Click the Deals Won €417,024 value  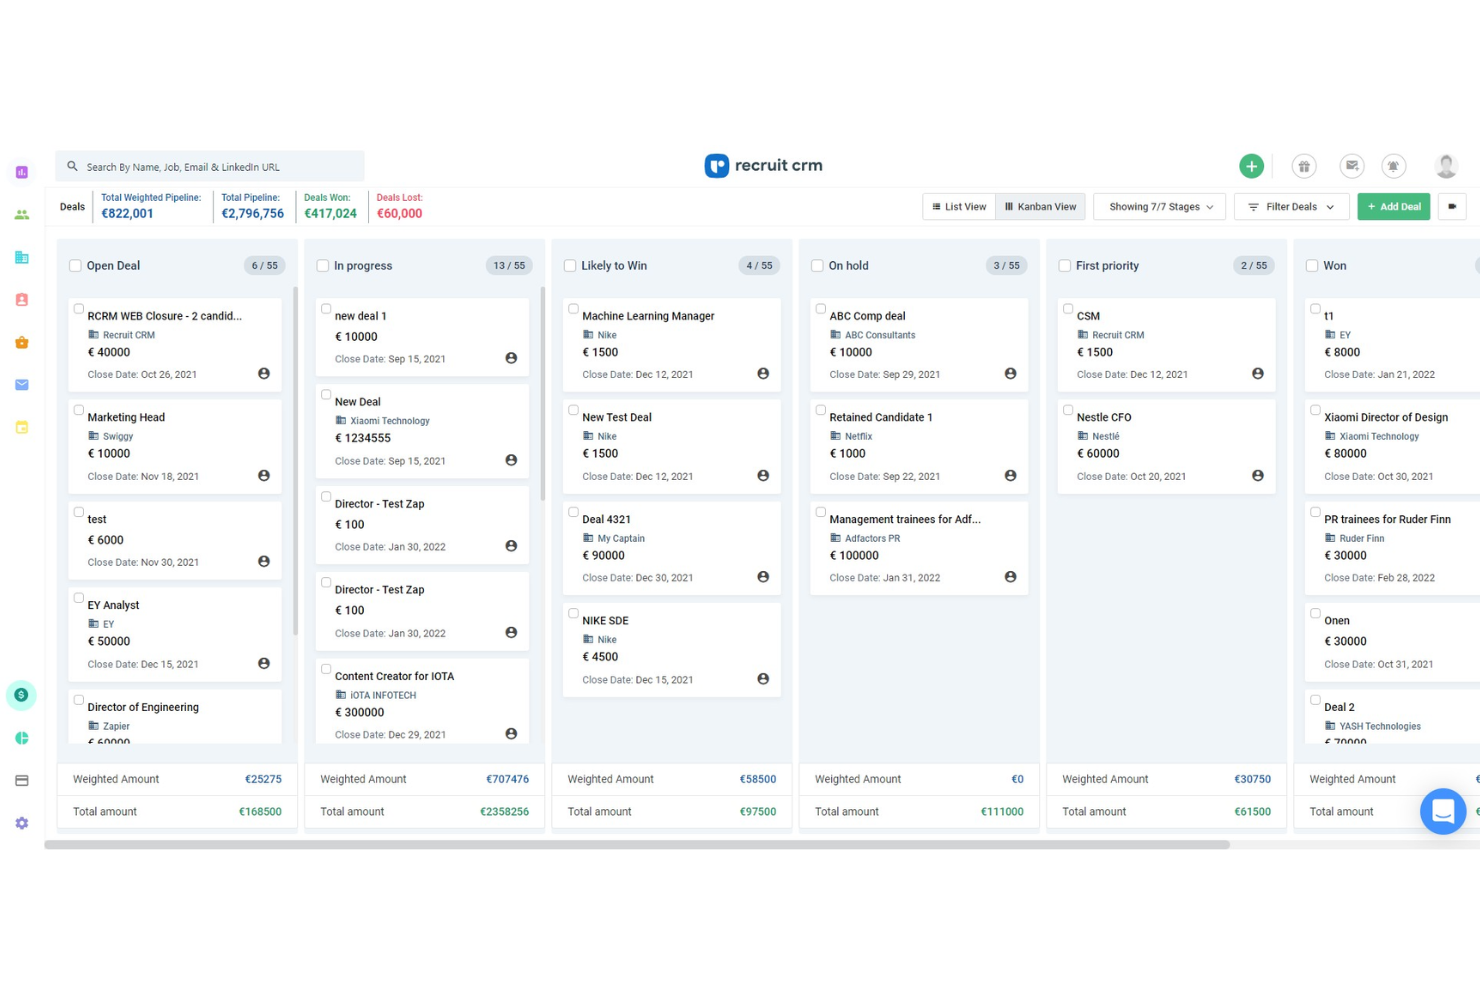(x=330, y=214)
